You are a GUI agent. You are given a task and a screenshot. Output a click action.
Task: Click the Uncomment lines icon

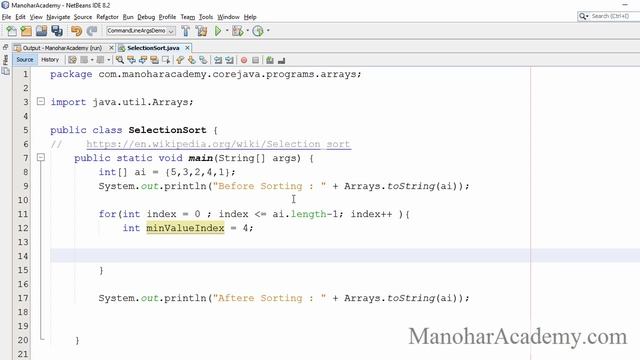[281, 60]
